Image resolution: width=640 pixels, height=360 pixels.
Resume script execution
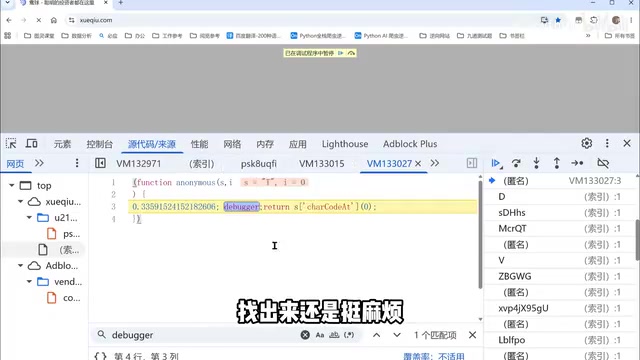tap(496, 163)
